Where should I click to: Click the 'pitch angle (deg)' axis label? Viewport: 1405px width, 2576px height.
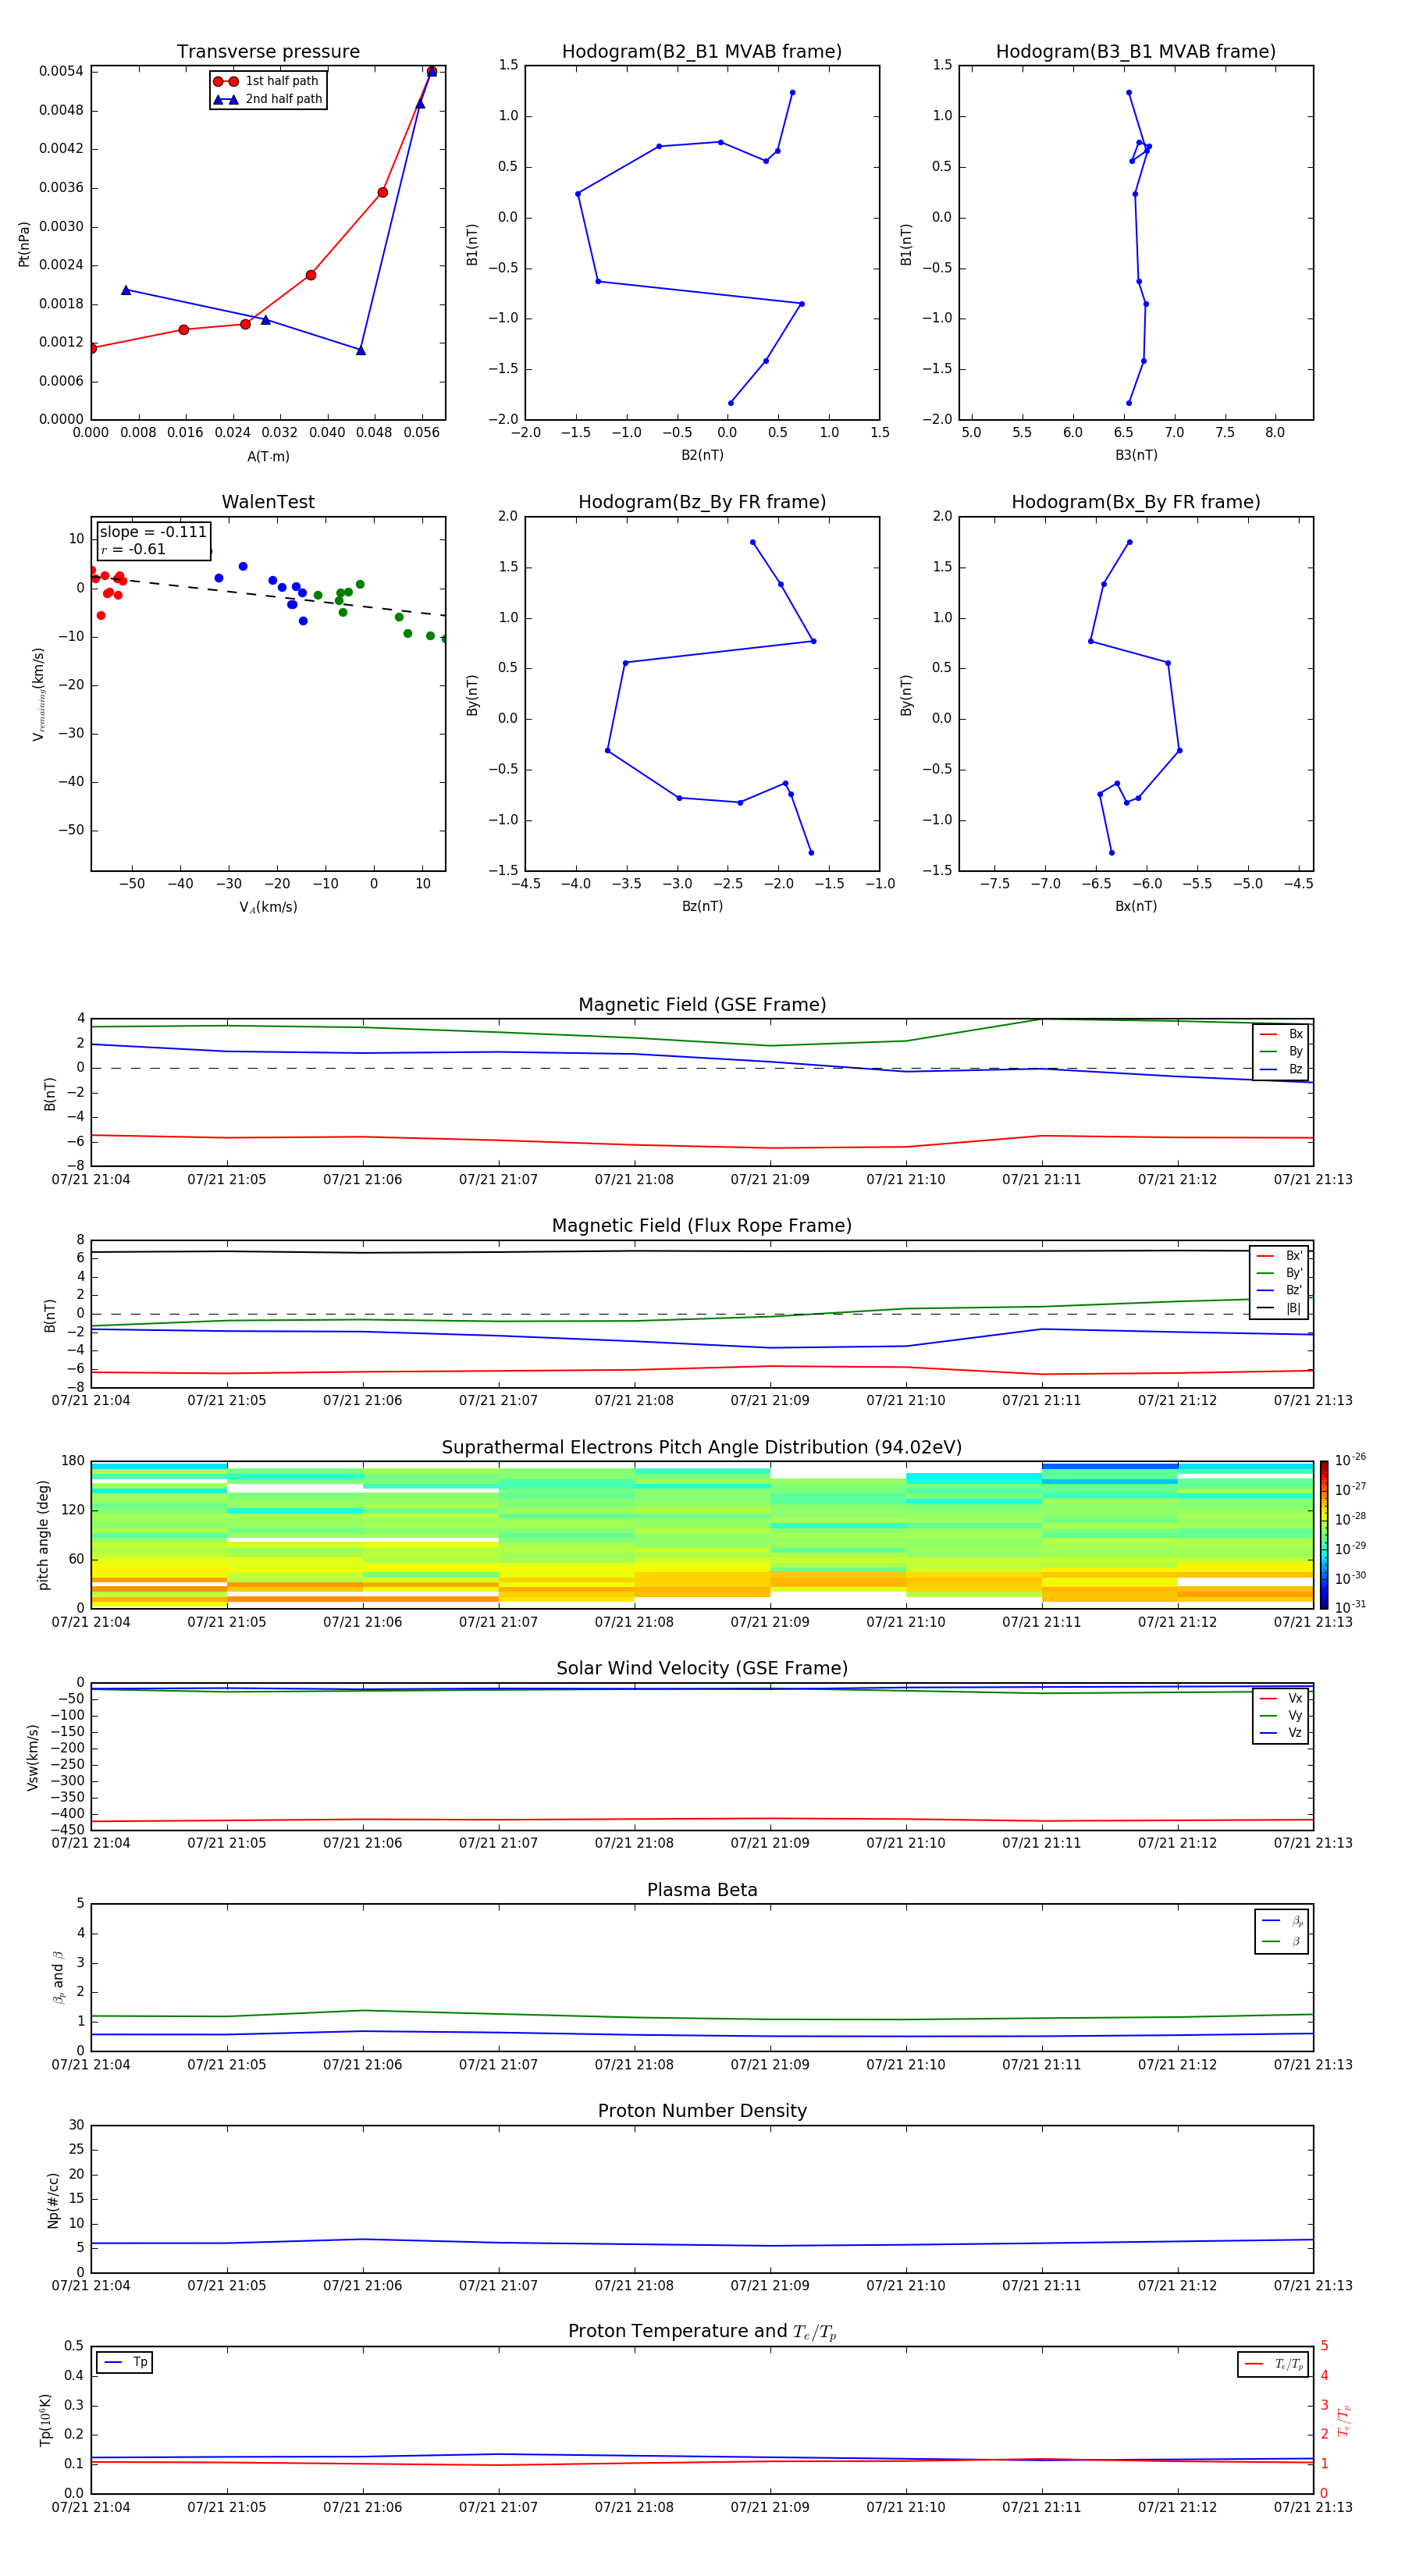(x=43, y=1535)
